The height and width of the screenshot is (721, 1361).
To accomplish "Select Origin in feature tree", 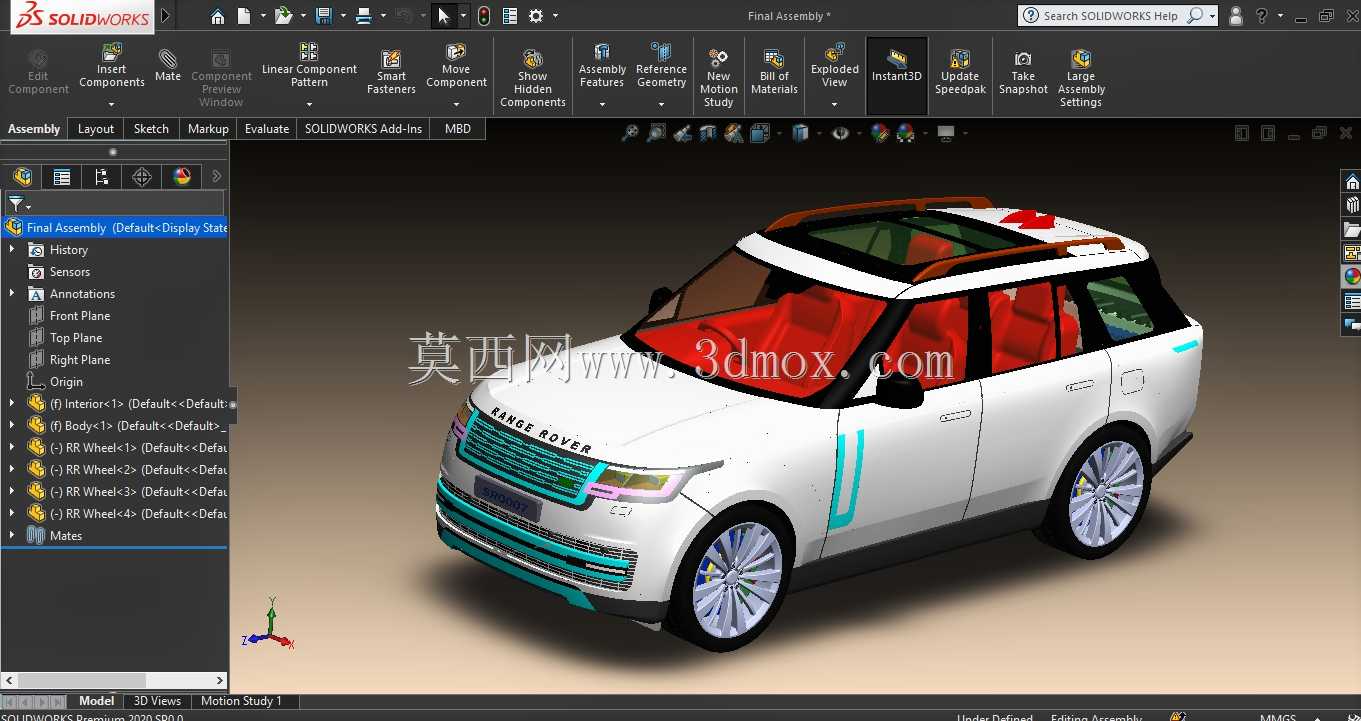I will pos(66,382).
